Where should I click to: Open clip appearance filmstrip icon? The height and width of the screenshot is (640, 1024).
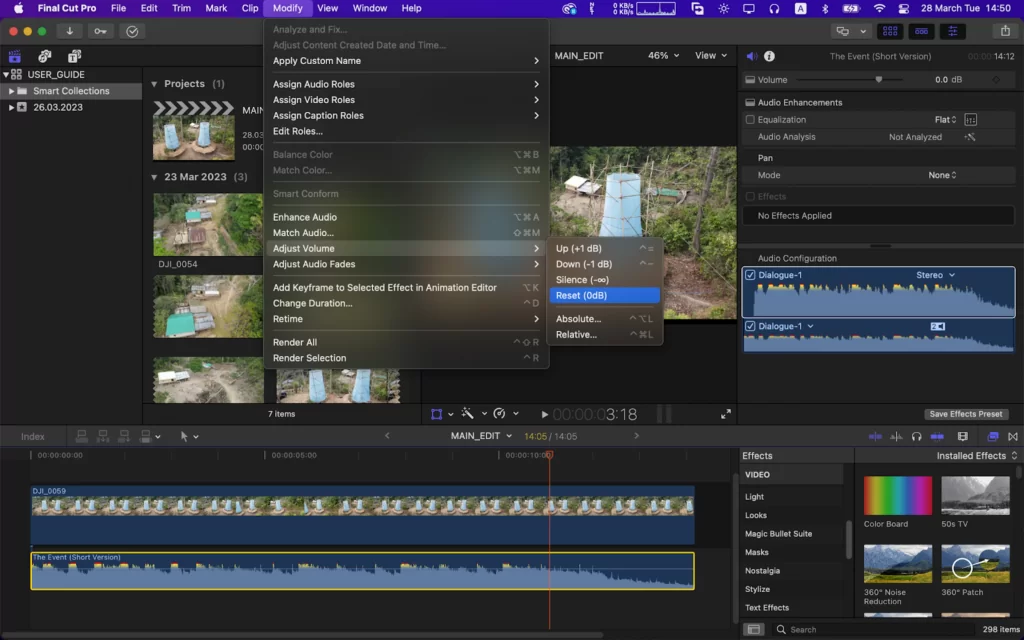(963, 436)
